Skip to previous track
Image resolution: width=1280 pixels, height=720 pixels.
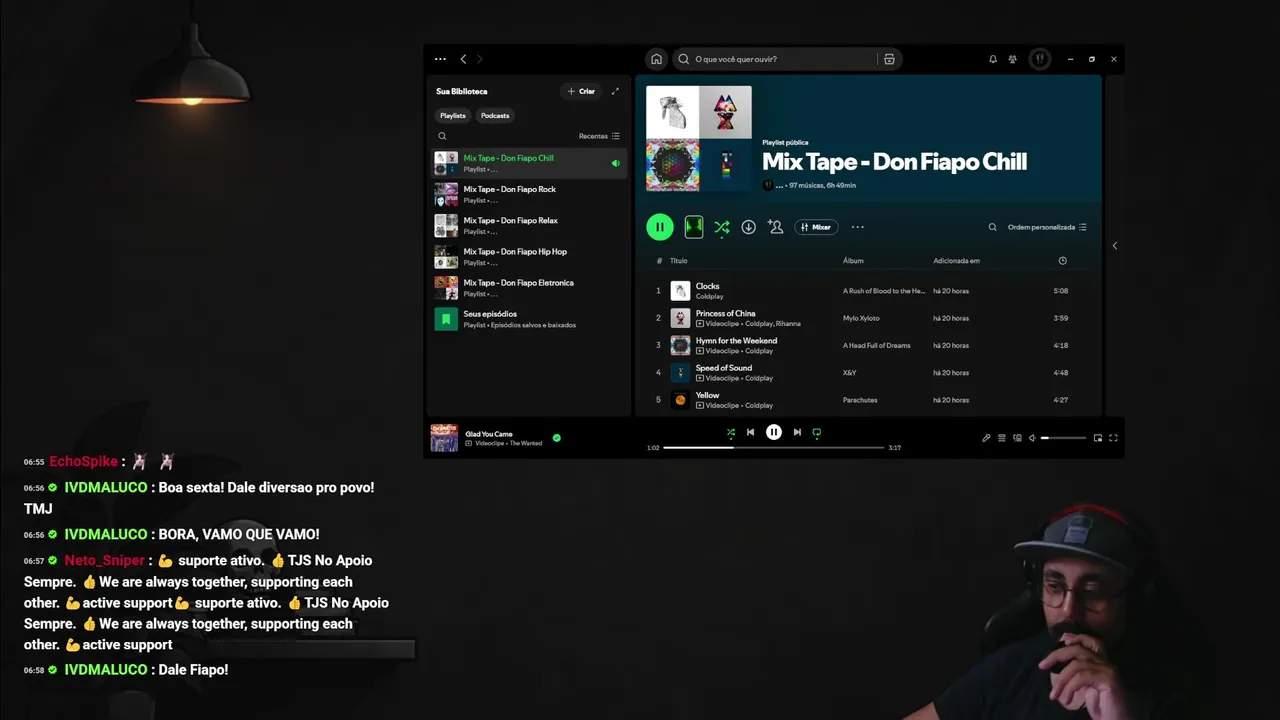pos(751,432)
